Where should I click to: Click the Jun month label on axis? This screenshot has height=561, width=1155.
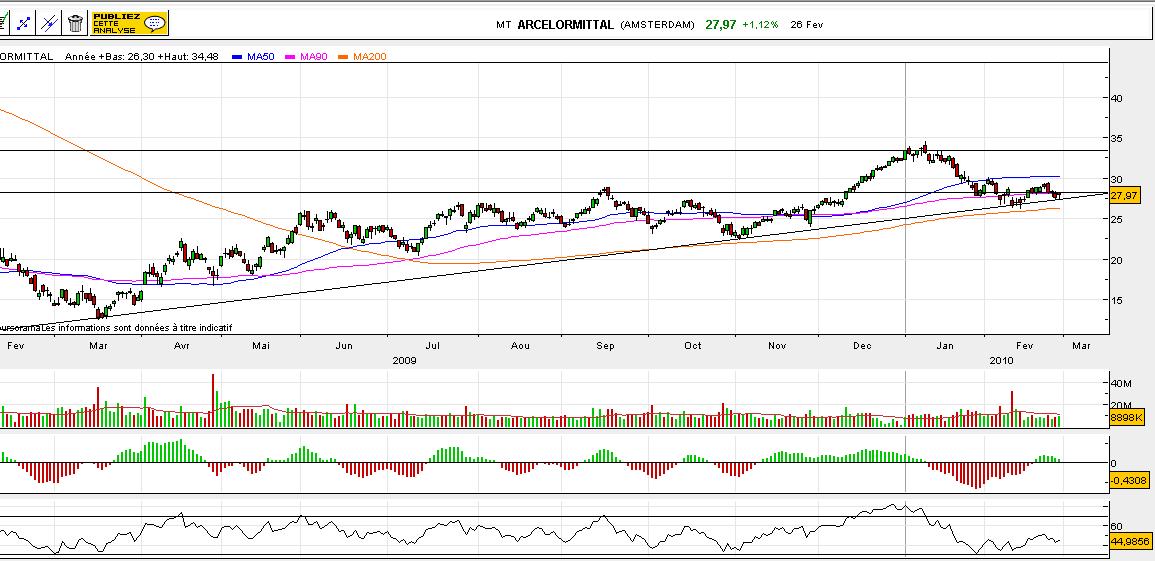[344, 345]
